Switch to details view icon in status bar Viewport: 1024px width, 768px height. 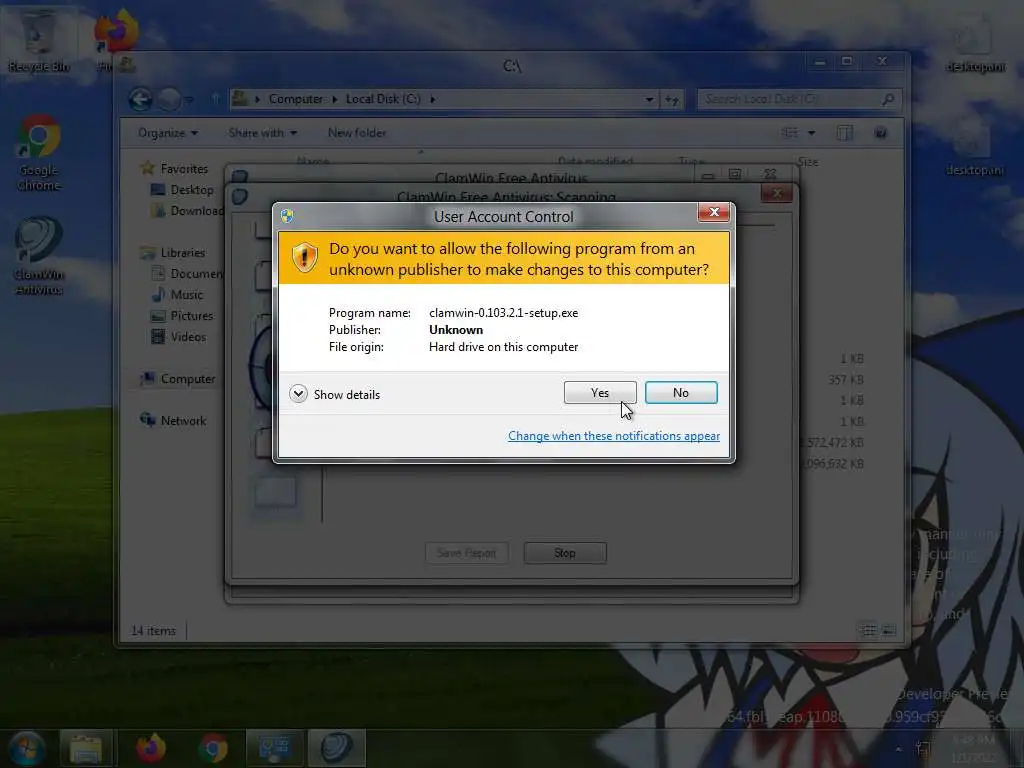[x=869, y=630]
